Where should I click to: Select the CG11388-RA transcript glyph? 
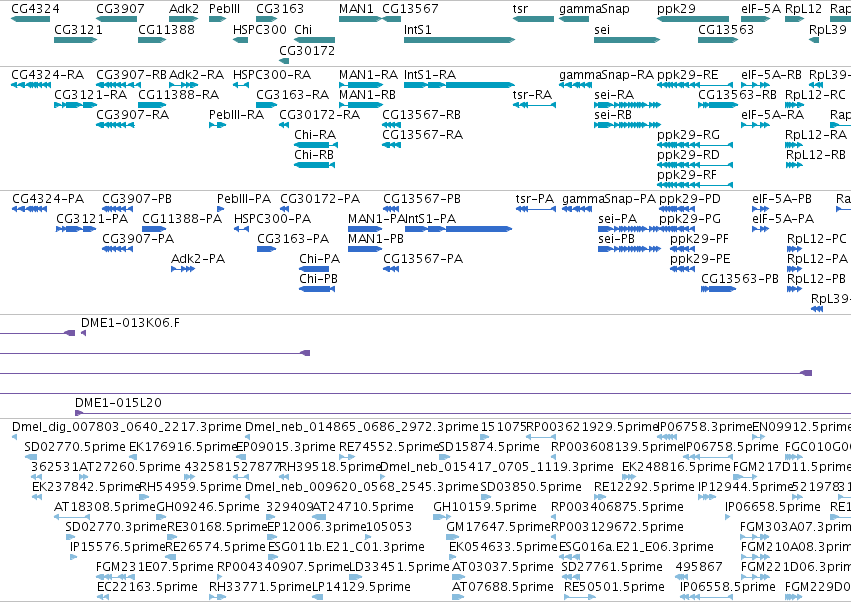pos(152,105)
